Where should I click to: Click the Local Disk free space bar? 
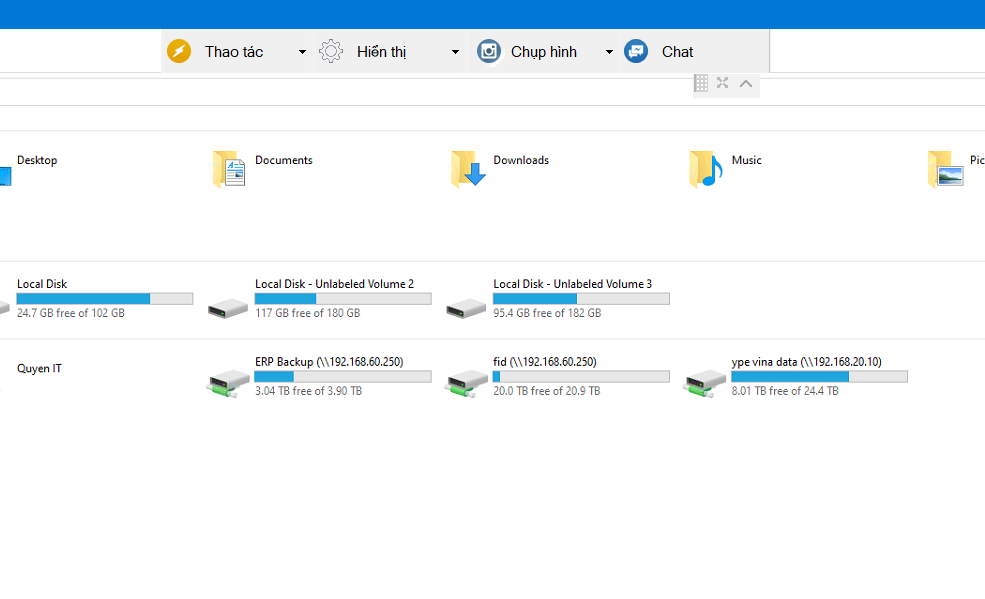104,298
